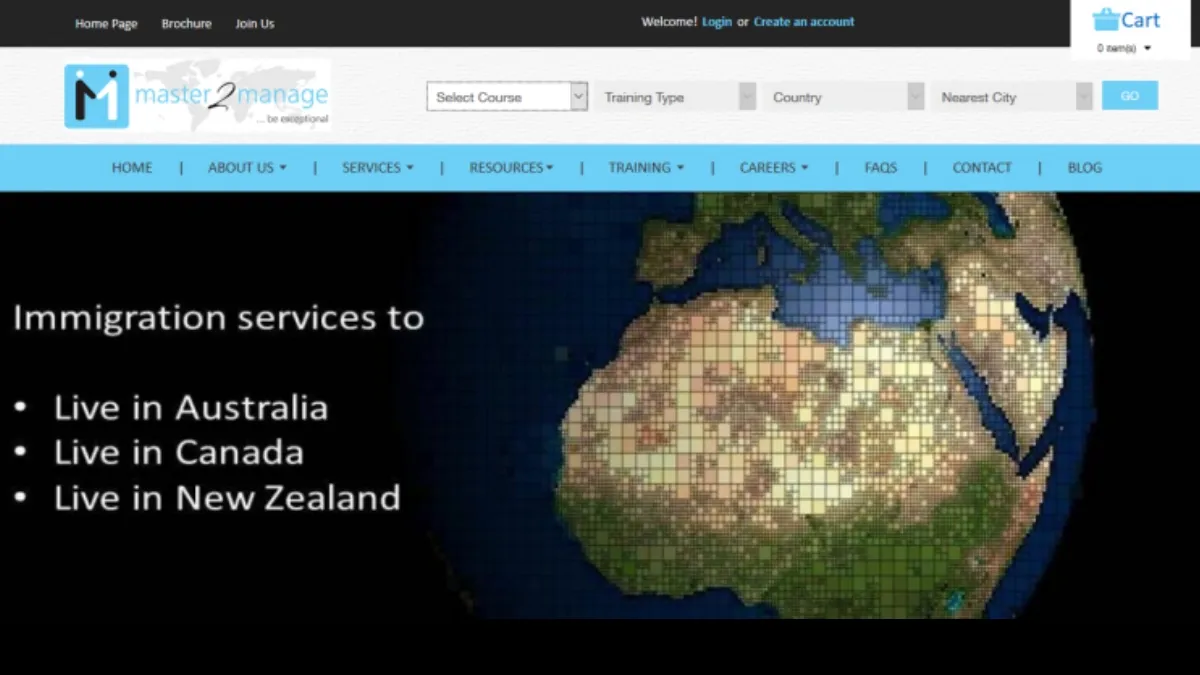
Task: Go to HOME in navigation bar
Action: click(x=132, y=168)
